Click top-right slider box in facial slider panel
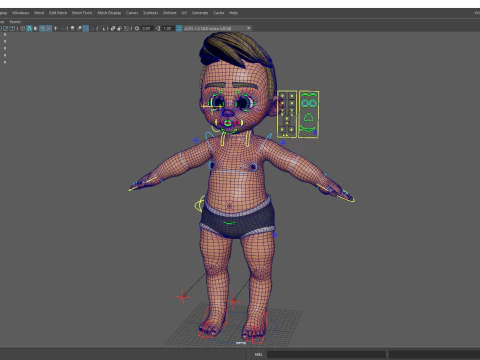 click(292, 96)
